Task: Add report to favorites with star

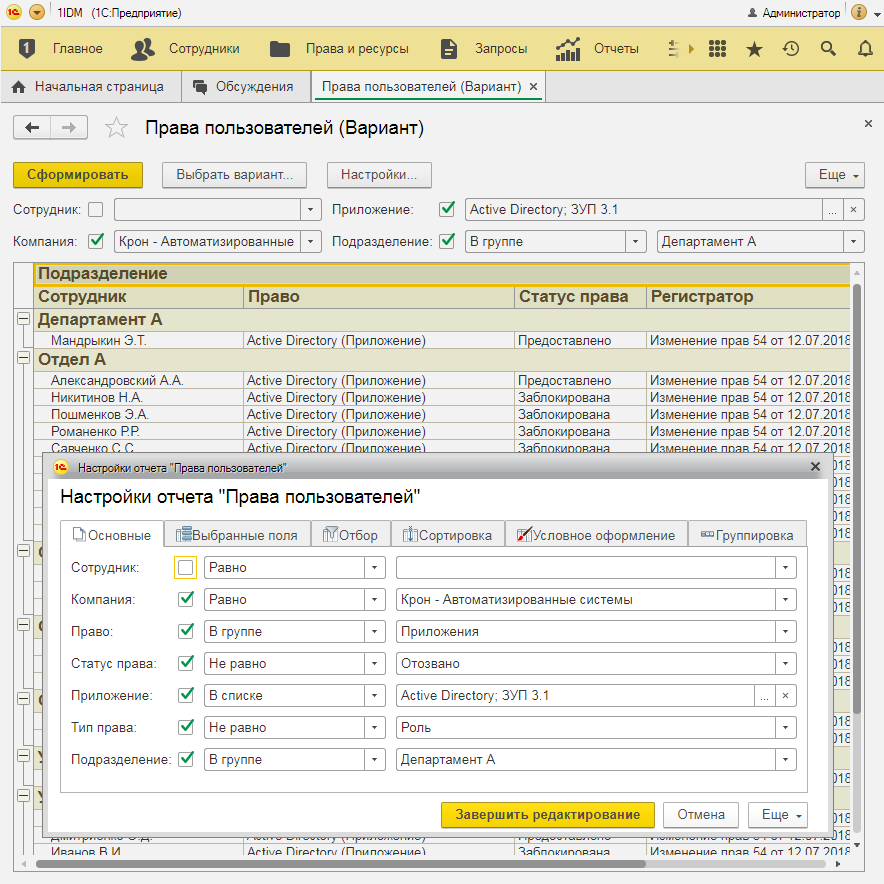Action: pyautogui.click(x=117, y=128)
